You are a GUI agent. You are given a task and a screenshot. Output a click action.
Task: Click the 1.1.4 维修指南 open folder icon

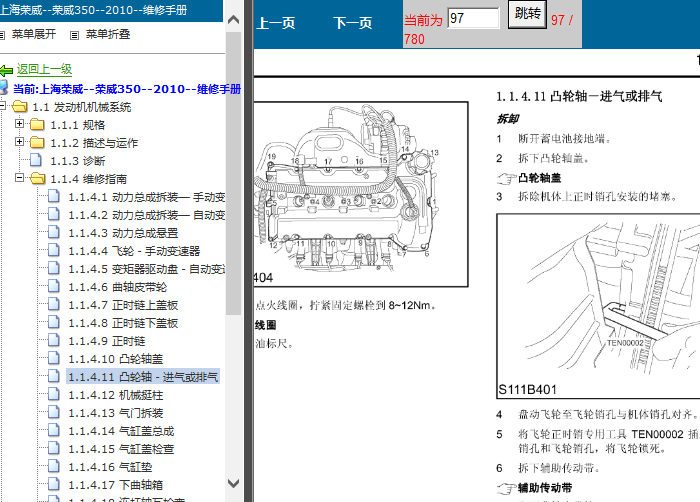[38, 178]
